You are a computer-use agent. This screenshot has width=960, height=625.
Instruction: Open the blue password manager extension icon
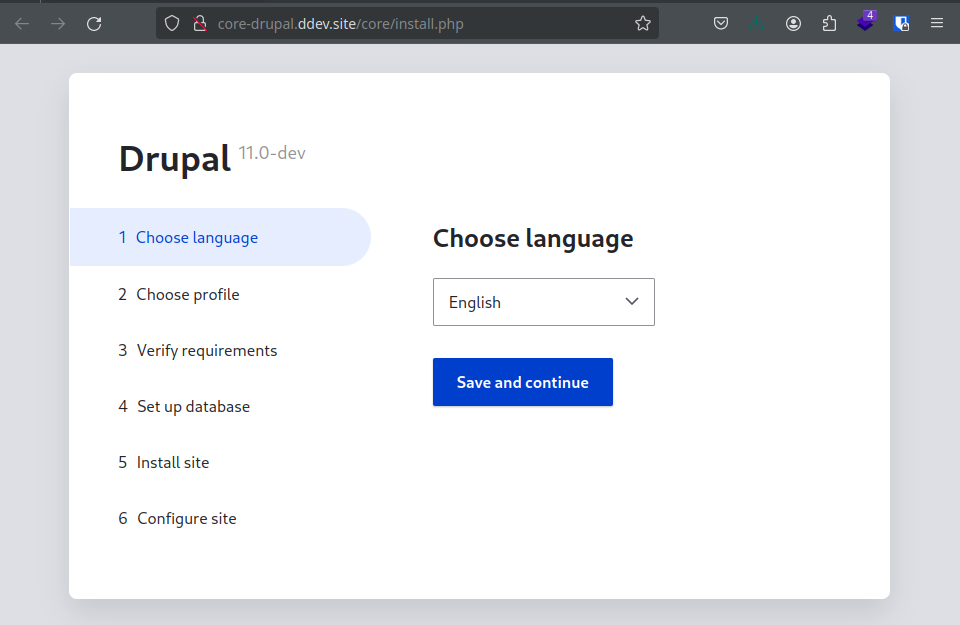coord(901,23)
